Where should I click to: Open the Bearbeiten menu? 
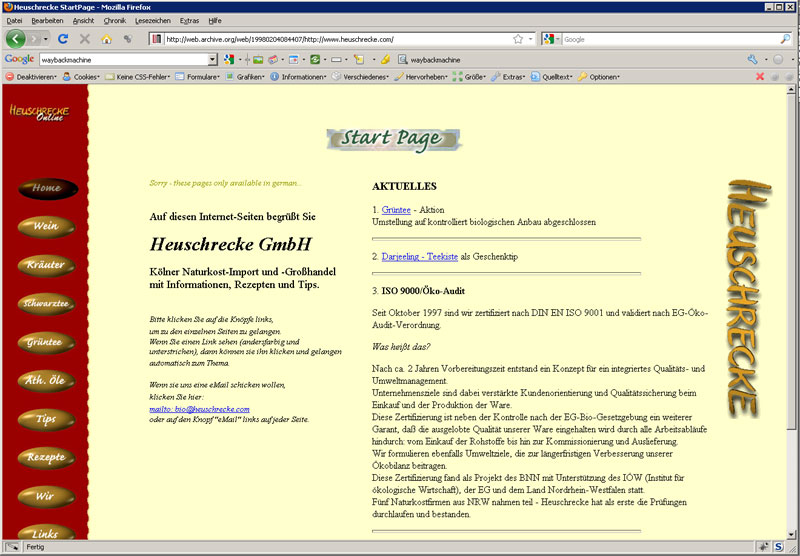pos(47,20)
